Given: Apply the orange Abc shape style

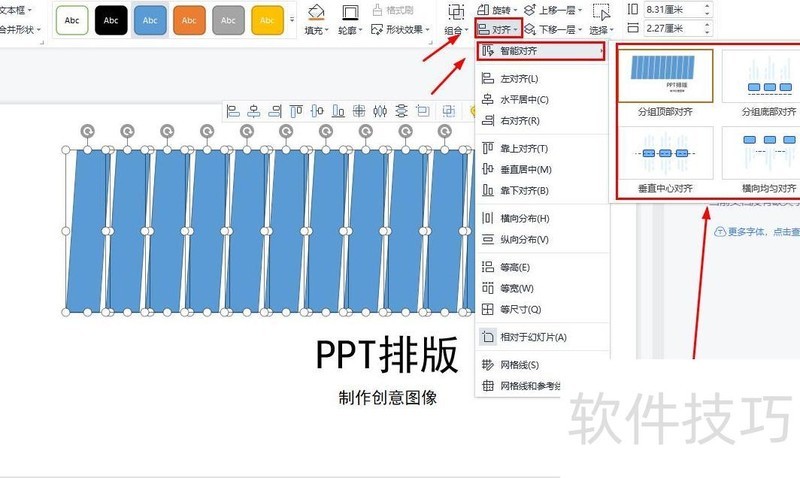Looking at the screenshot, I should point(189,20).
